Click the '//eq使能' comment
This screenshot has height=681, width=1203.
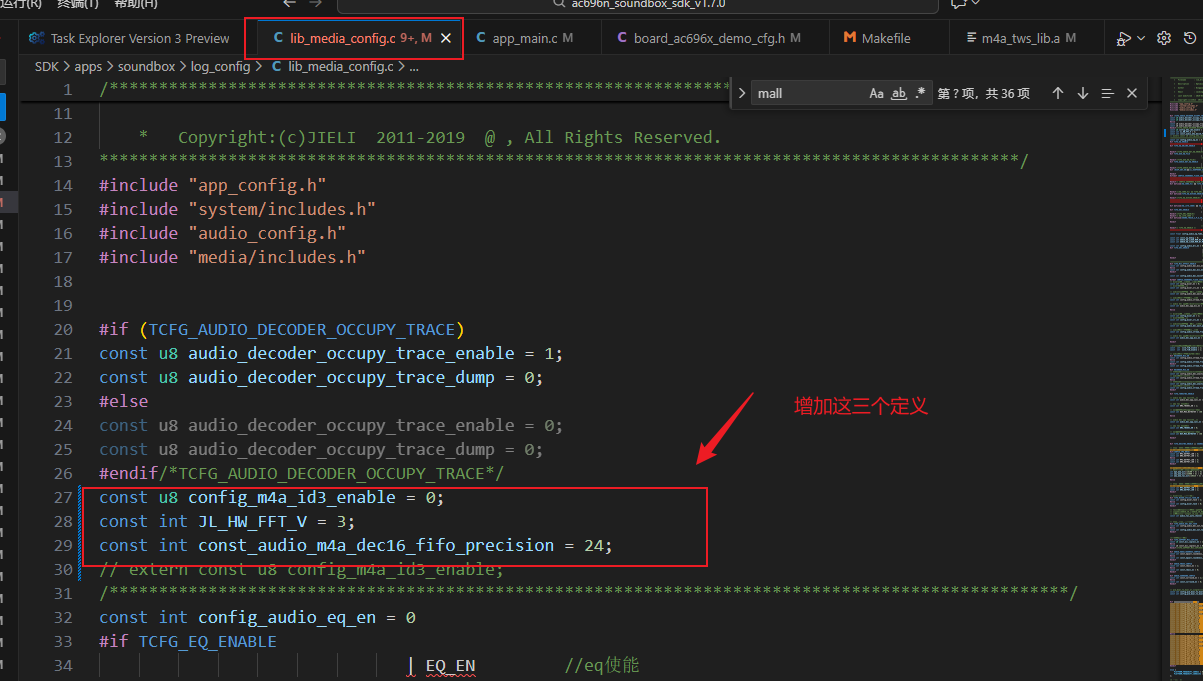[602, 665]
